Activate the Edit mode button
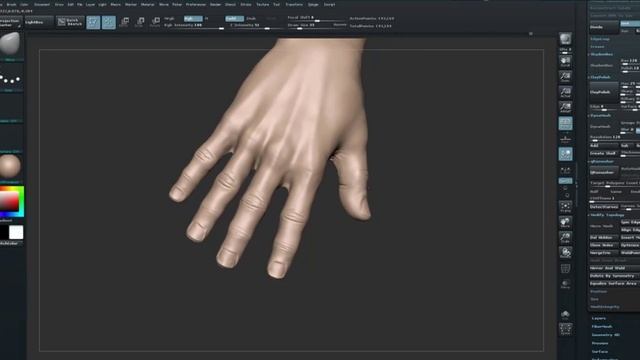Viewport: 640px width, 360px height. pos(93,22)
